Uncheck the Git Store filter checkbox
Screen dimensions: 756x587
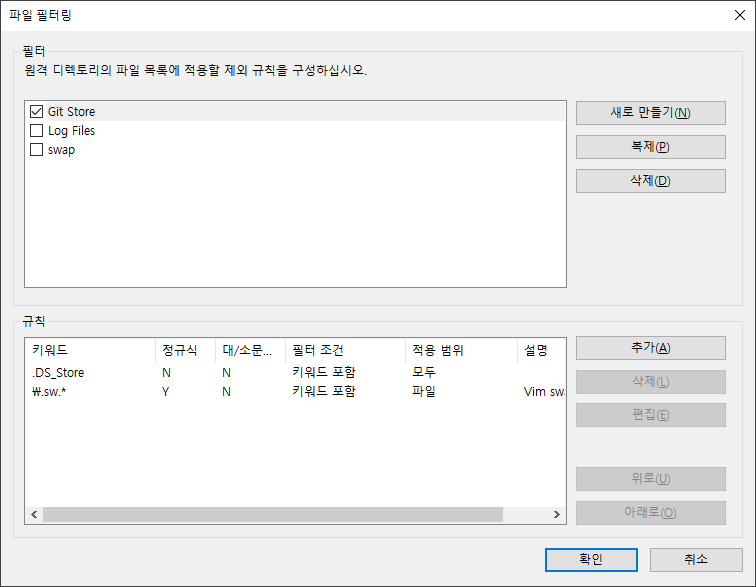pos(37,111)
